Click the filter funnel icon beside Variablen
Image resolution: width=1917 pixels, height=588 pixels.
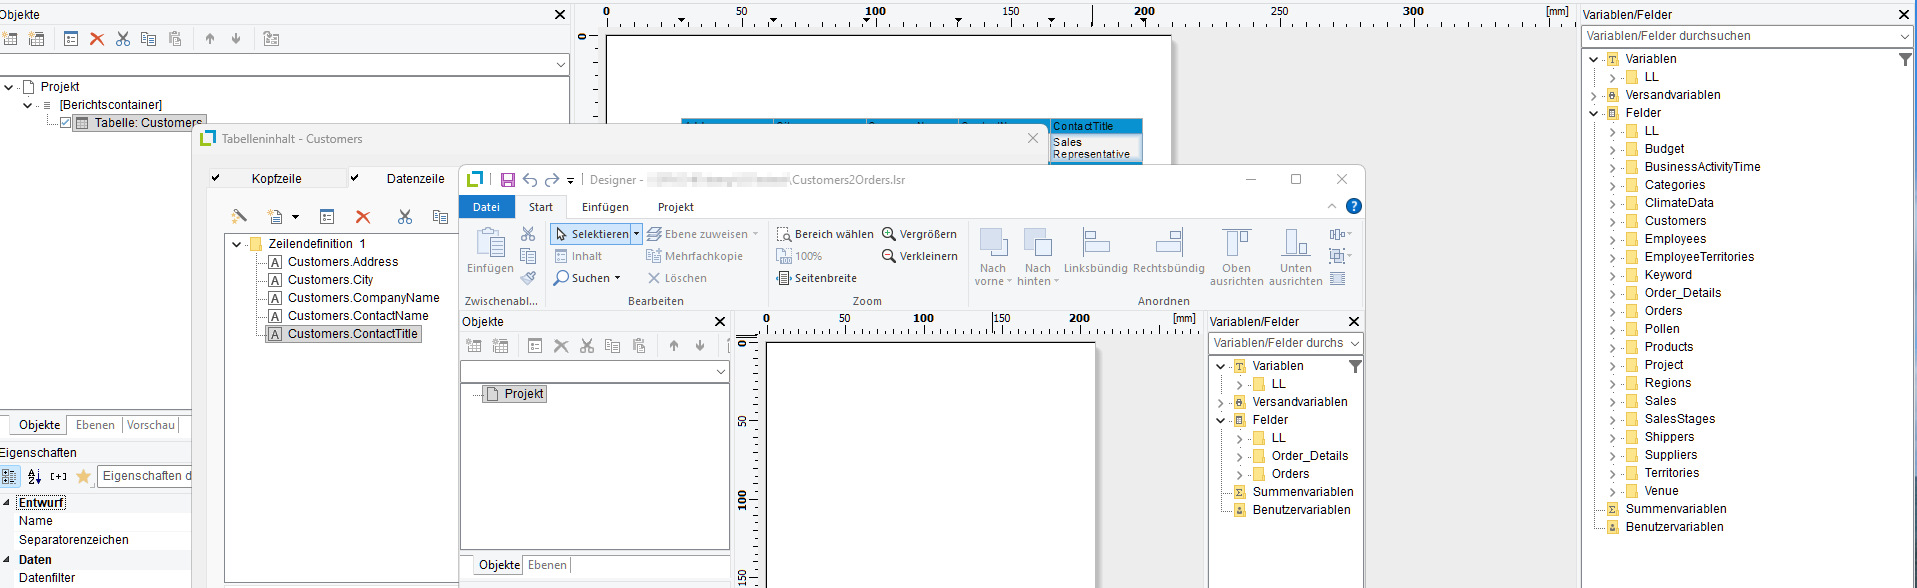(1905, 59)
